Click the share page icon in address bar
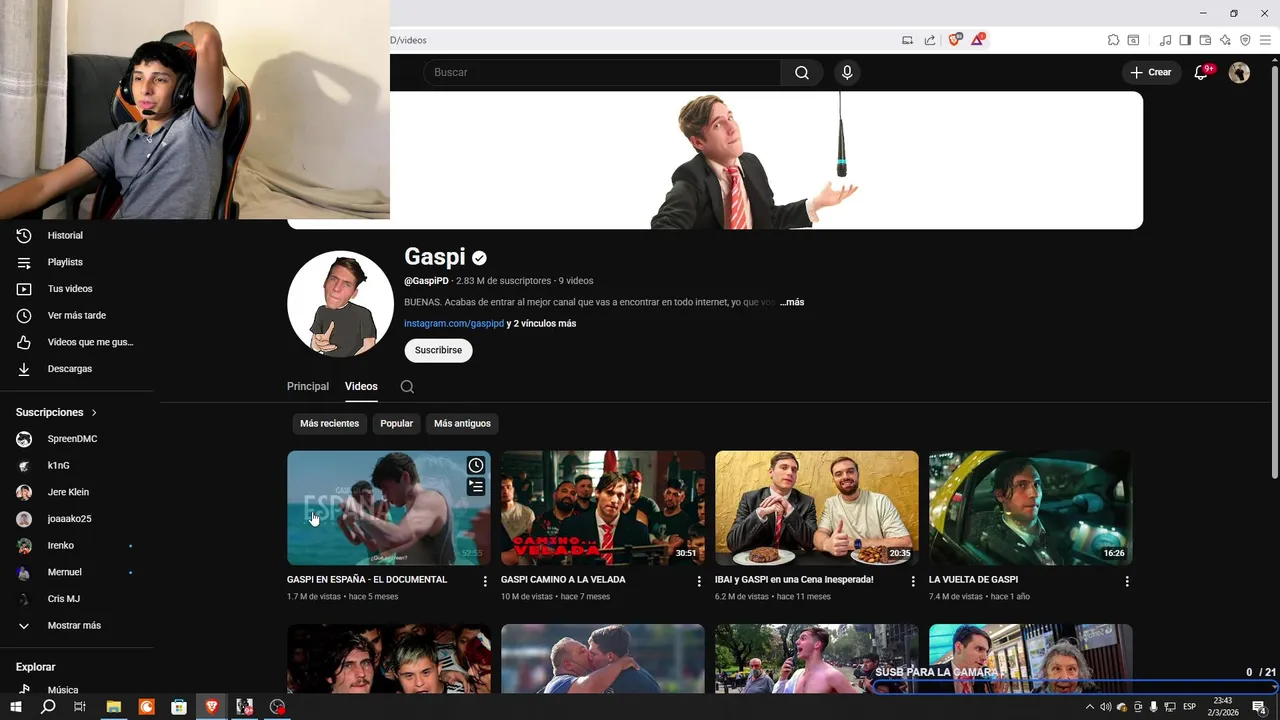The image size is (1280, 720). point(930,40)
